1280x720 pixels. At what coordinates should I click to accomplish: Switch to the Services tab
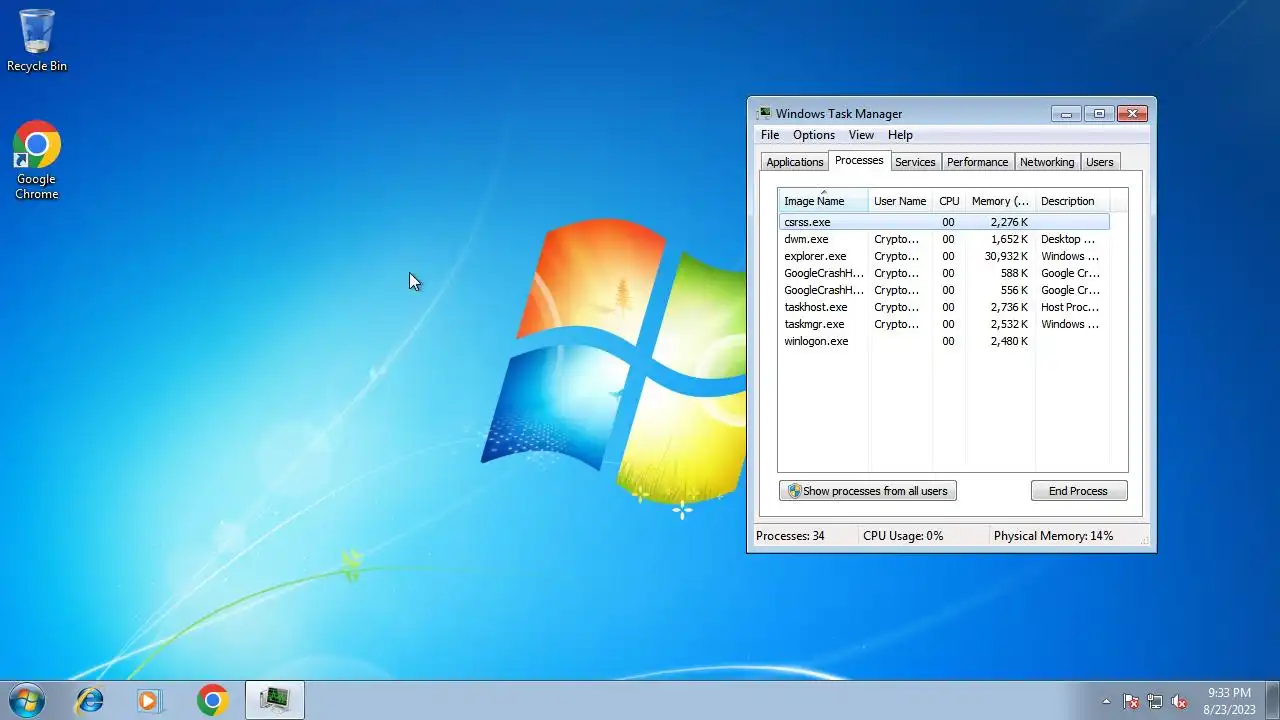tap(915, 162)
